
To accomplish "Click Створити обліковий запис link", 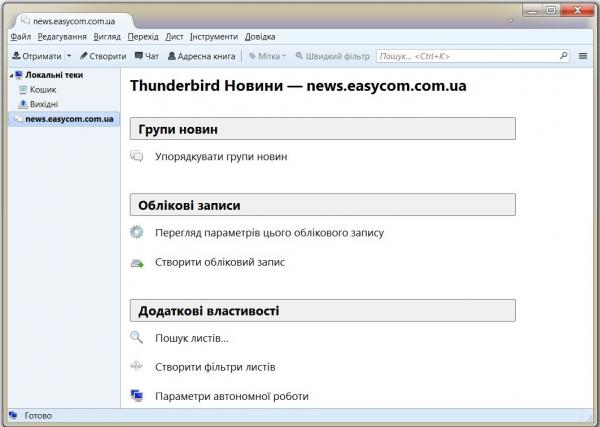I will pyautogui.click(x=220, y=262).
